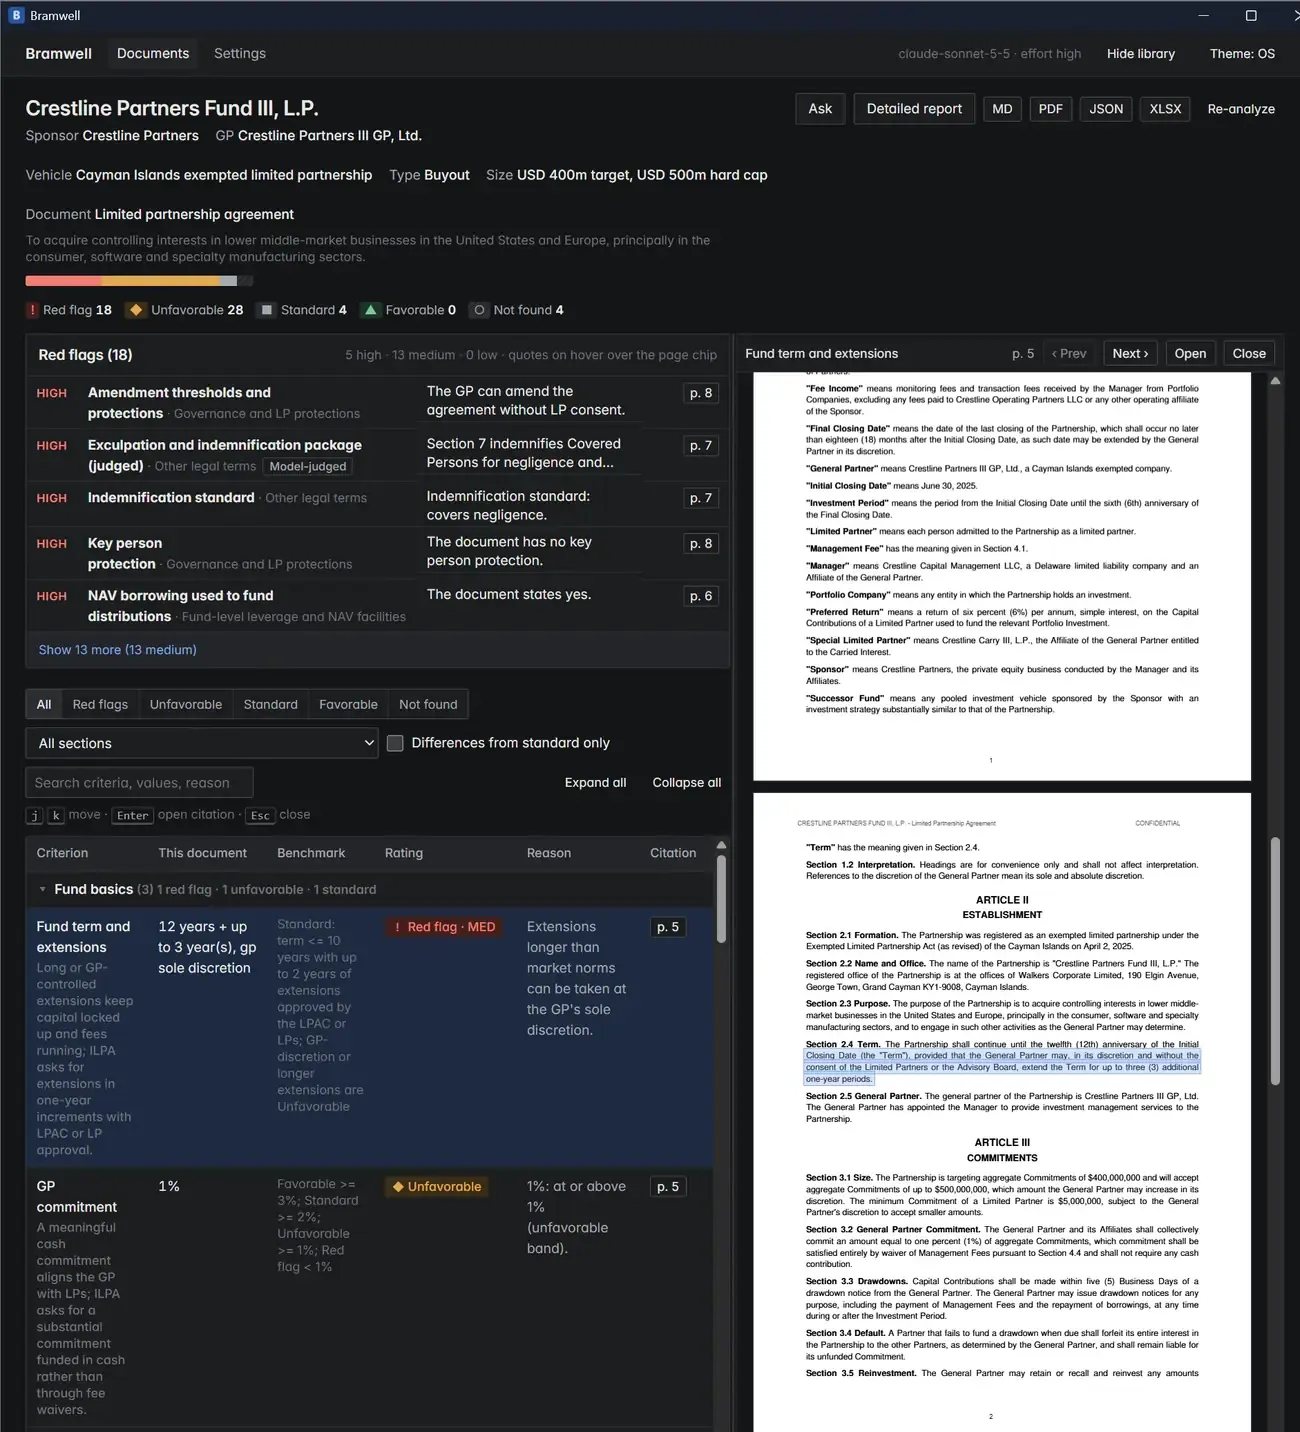Open the Documents tab
1300x1432 pixels.
(153, 54)
